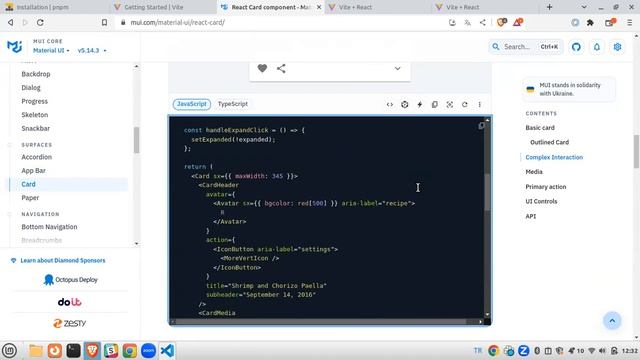Collapse the Surfaces section
This screenshot has width=640, height=360.
pos(37,145)
